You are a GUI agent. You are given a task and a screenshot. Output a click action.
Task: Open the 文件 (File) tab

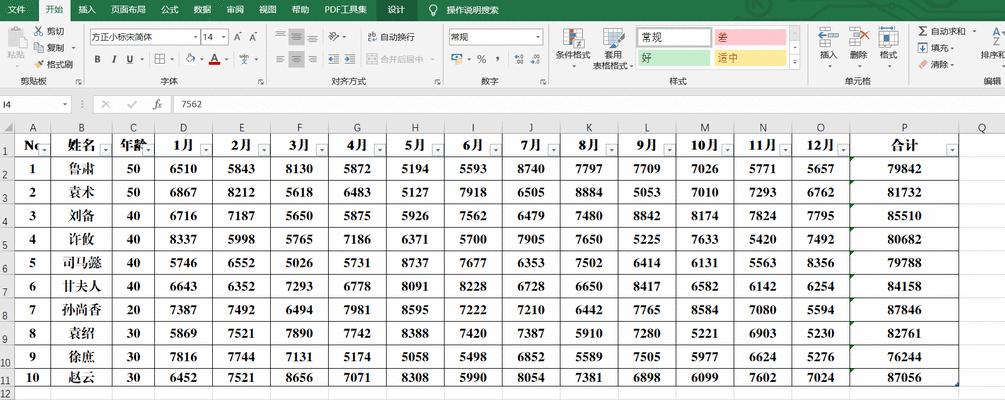pyautogui.click(x=17, y=10)
